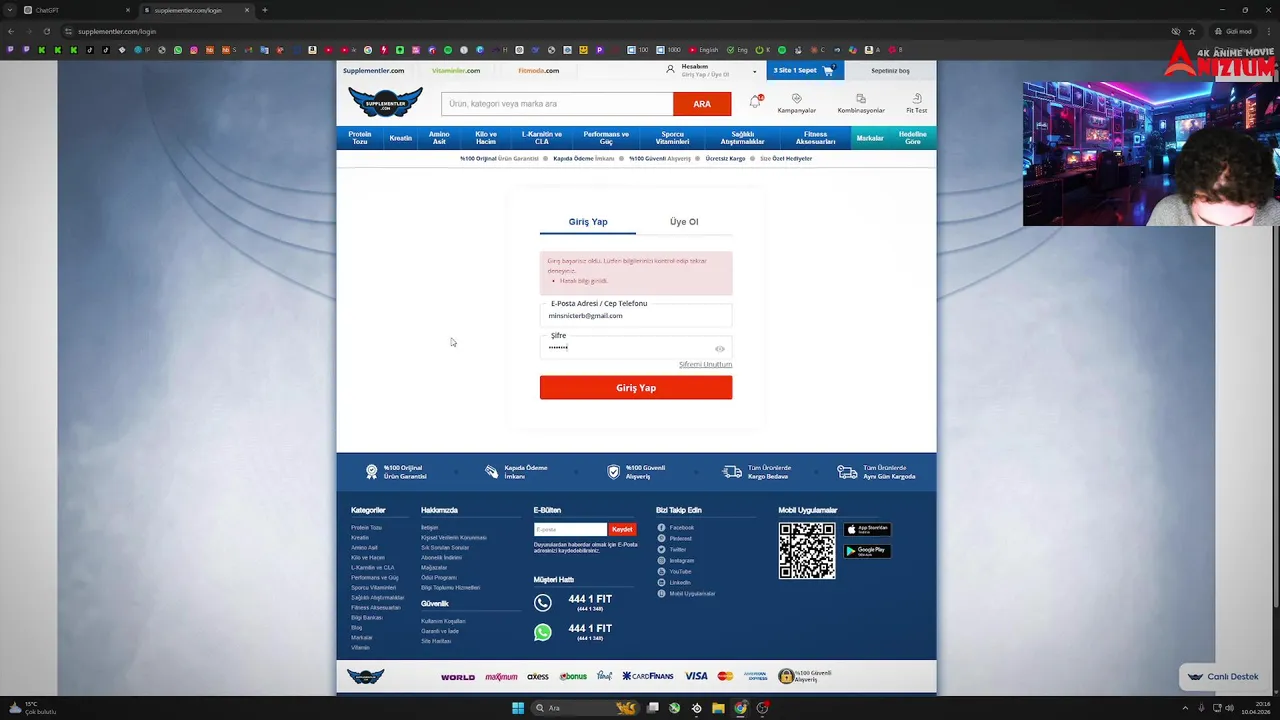
Task: Click the browser back arrow
Action: [x=11, y=31]
